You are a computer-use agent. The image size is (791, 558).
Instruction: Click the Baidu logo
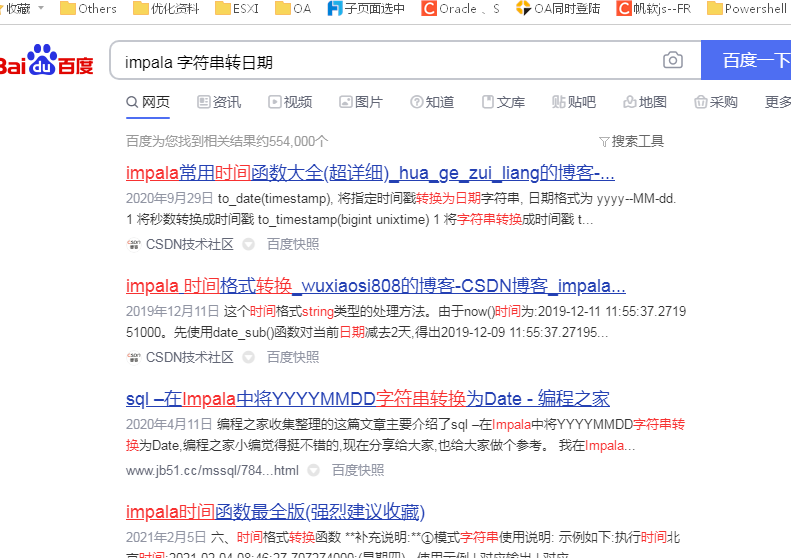(x=46, y=61)
